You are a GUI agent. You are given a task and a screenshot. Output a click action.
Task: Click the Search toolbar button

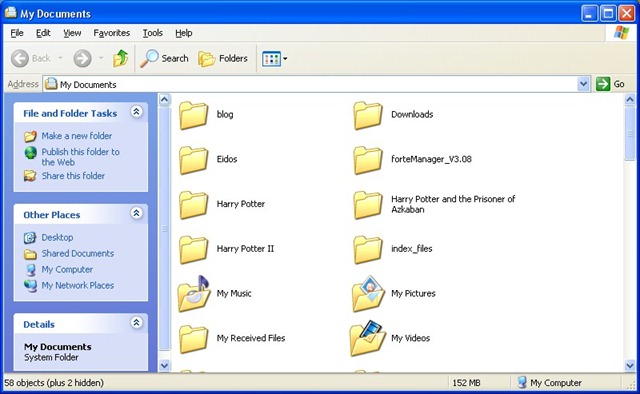click(x=164, y=58)
